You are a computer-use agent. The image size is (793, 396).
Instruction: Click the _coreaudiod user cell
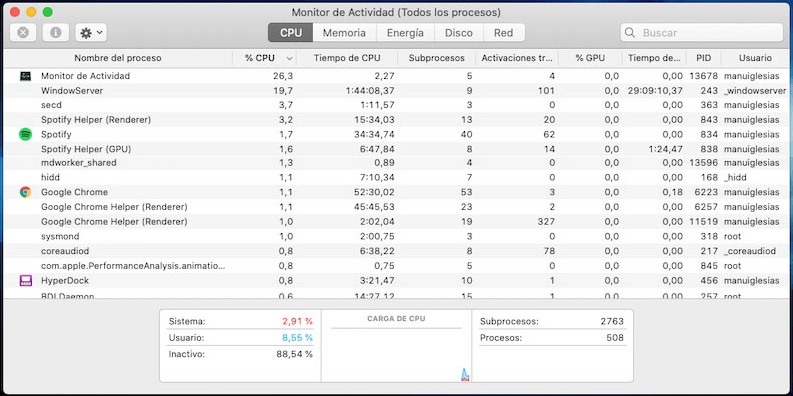[x=750, y=251]
